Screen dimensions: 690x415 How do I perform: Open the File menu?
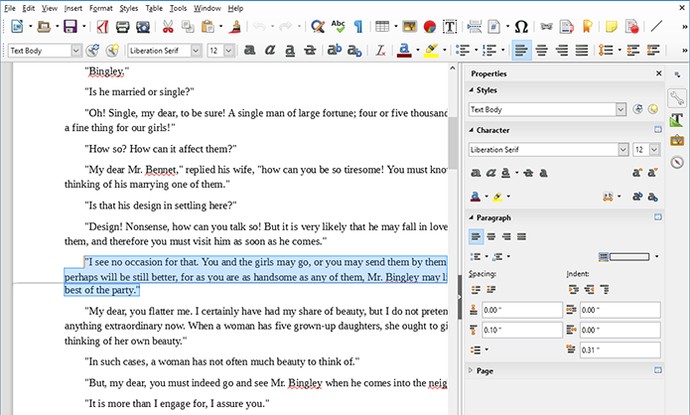tap(10, 8)
